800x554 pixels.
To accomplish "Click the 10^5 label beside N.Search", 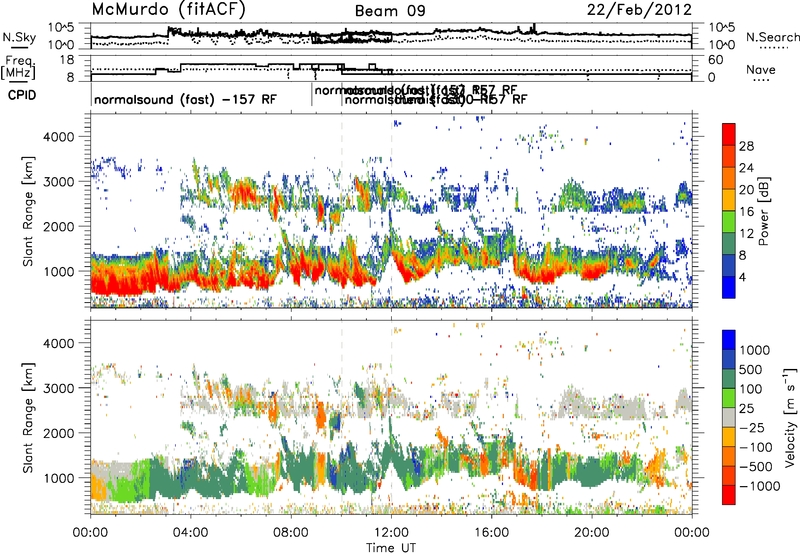I will click(722, 28).
